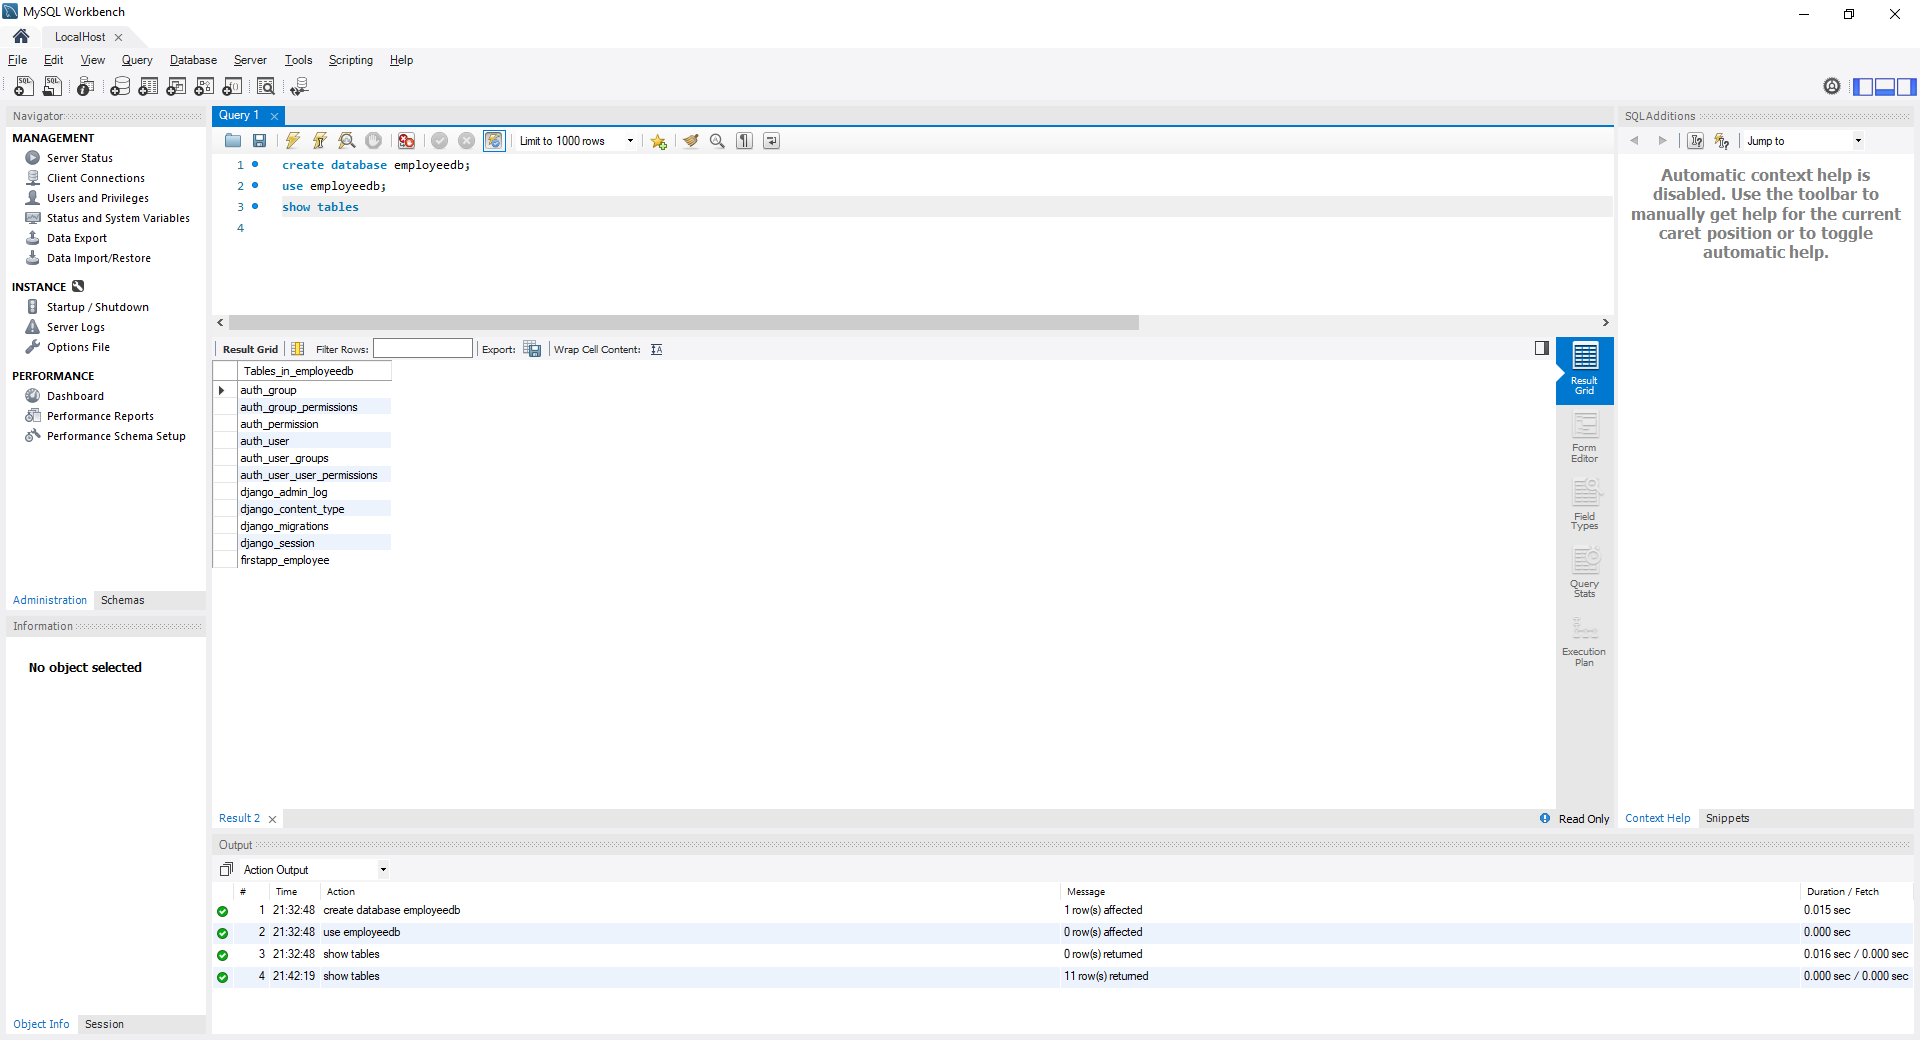Image resolution: width=1920 pixels, height=1040 pixels.
Task: Open Data Export
Action: [x=77, y=238]
